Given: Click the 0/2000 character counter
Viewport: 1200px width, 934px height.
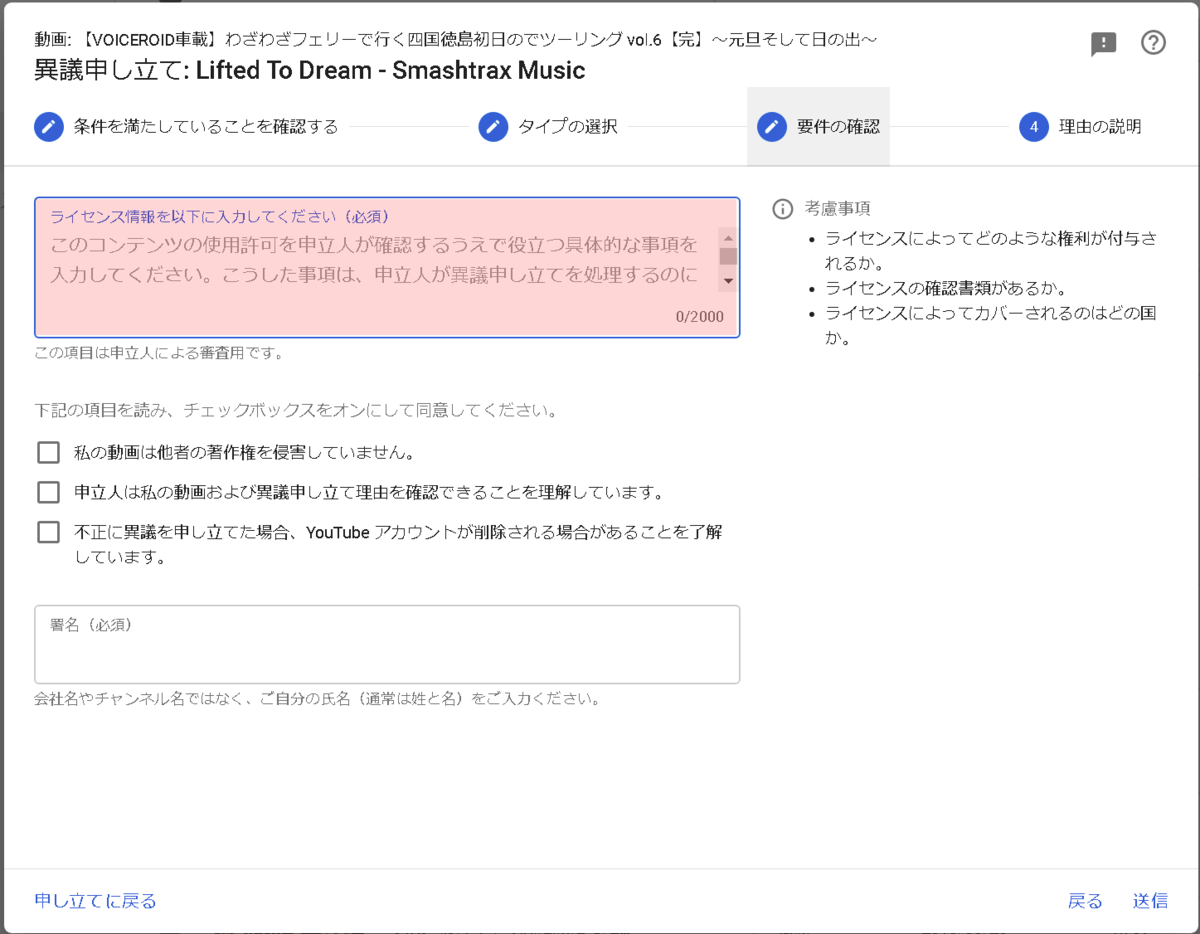Looking at the screenshot, I should (699, 317).
